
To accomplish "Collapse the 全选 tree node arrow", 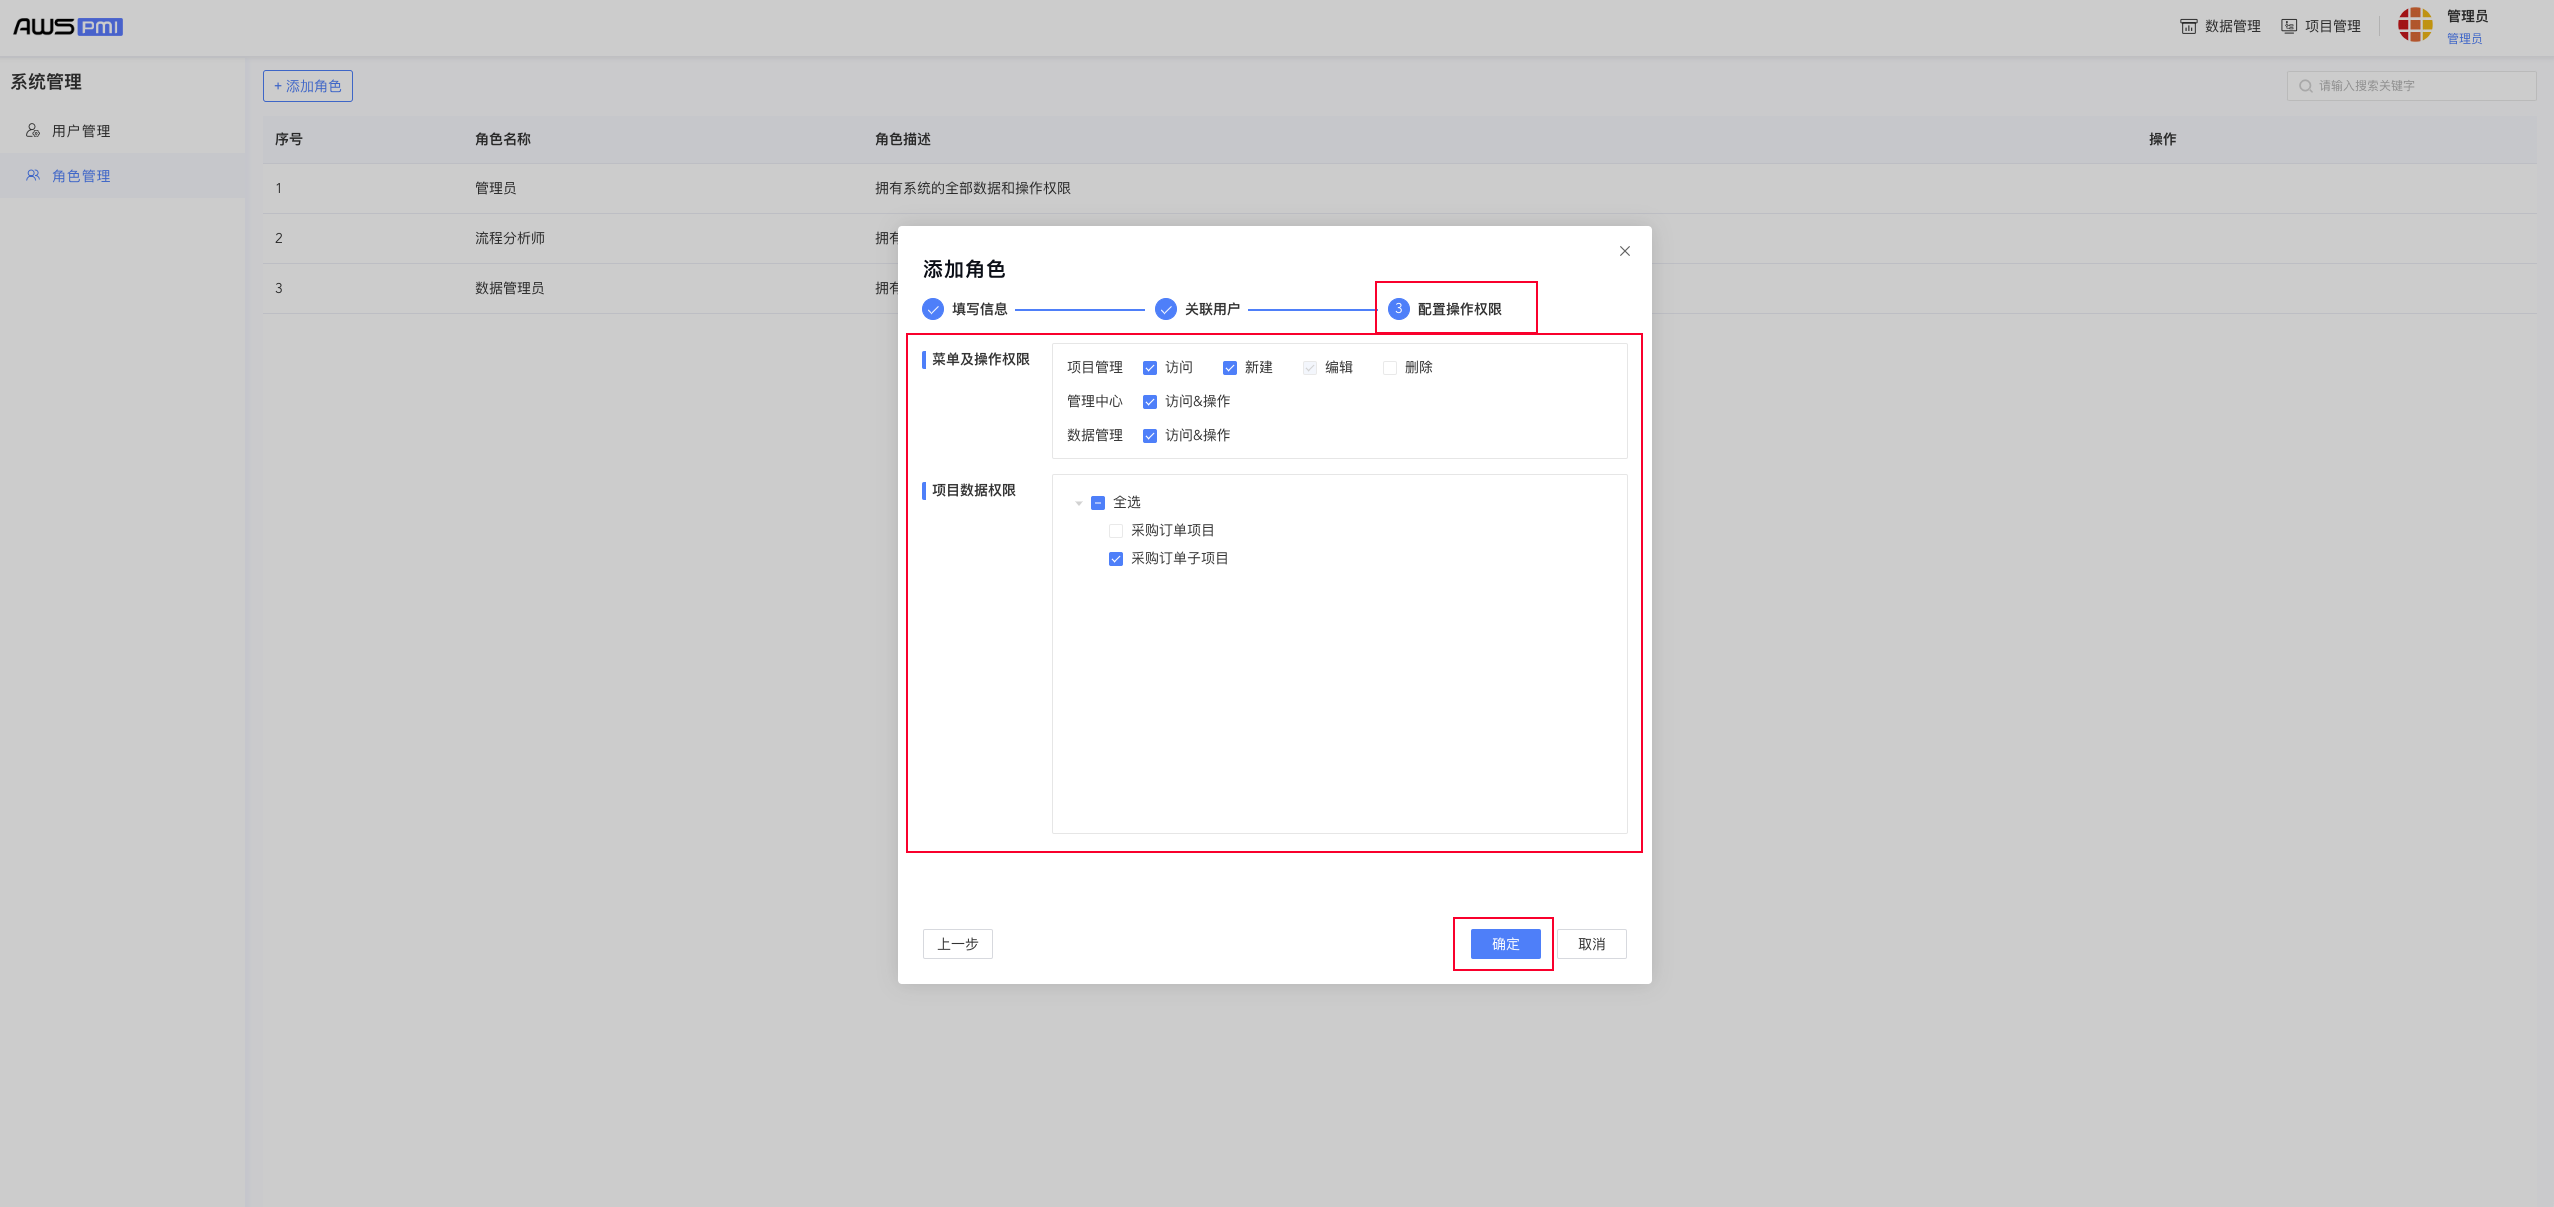I will pos(1079,503).
